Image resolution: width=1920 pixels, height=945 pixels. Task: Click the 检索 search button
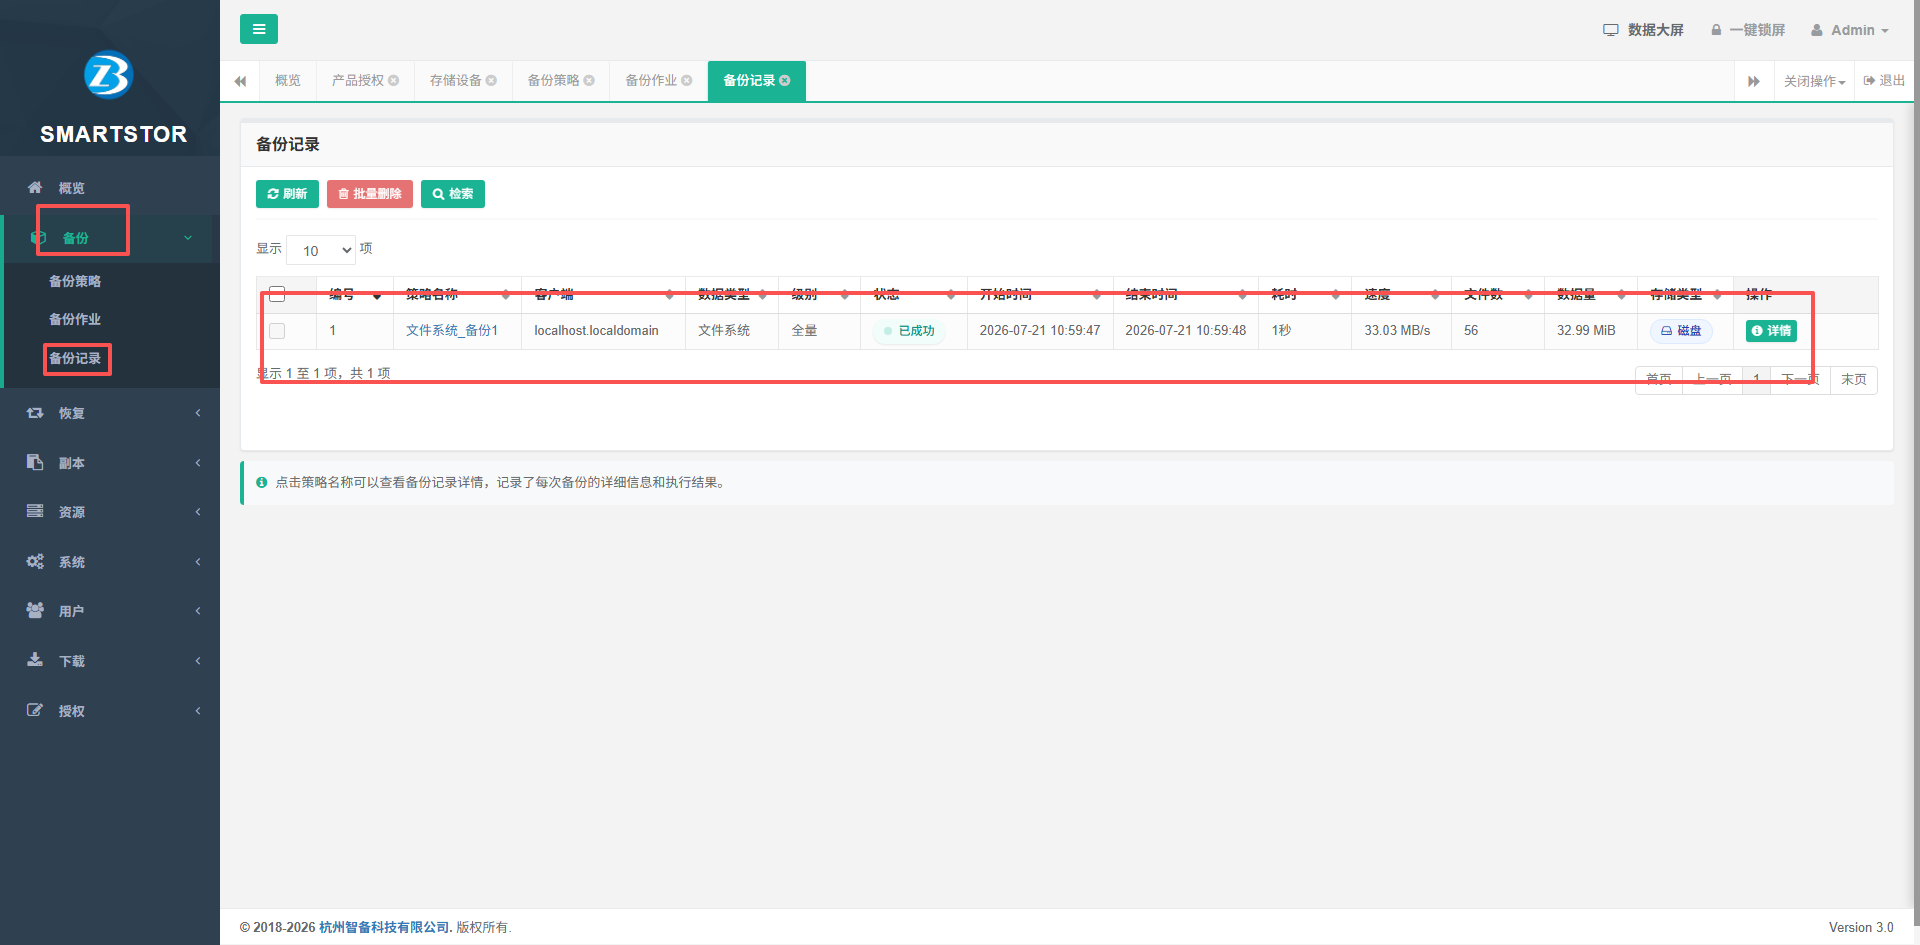point(453,194)
